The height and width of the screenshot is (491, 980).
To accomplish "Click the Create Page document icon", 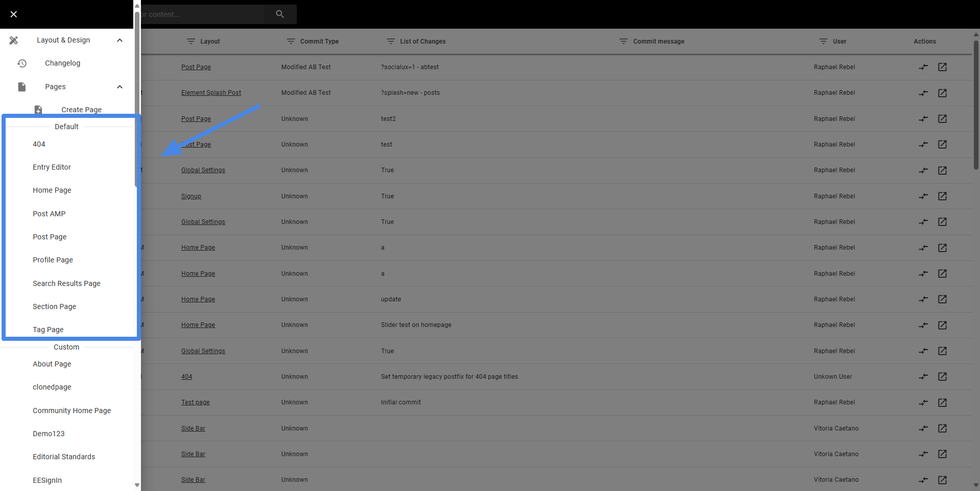I will (38, 110).
